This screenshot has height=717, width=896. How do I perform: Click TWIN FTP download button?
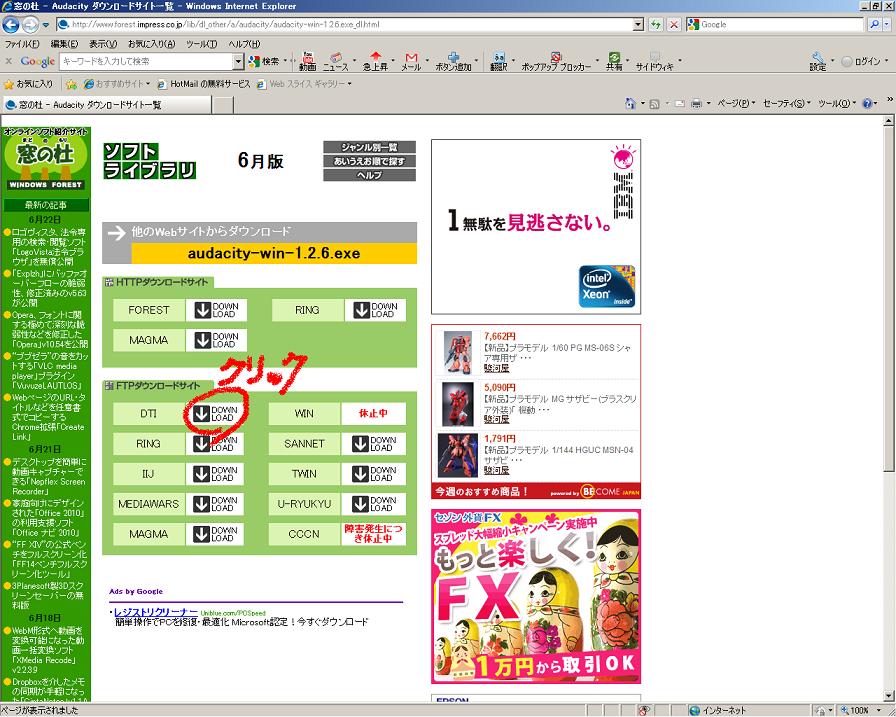(x=374, y=474)
